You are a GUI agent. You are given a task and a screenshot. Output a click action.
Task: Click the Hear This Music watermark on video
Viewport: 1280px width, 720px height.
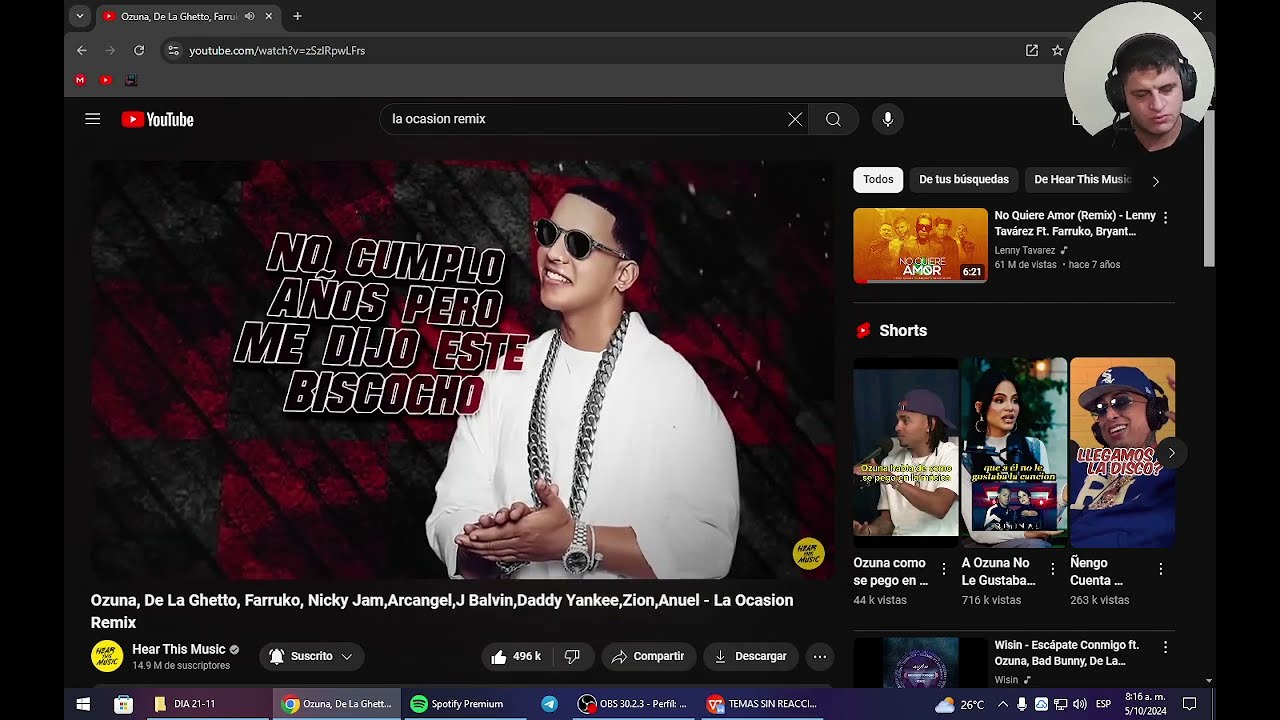point(808,553)
